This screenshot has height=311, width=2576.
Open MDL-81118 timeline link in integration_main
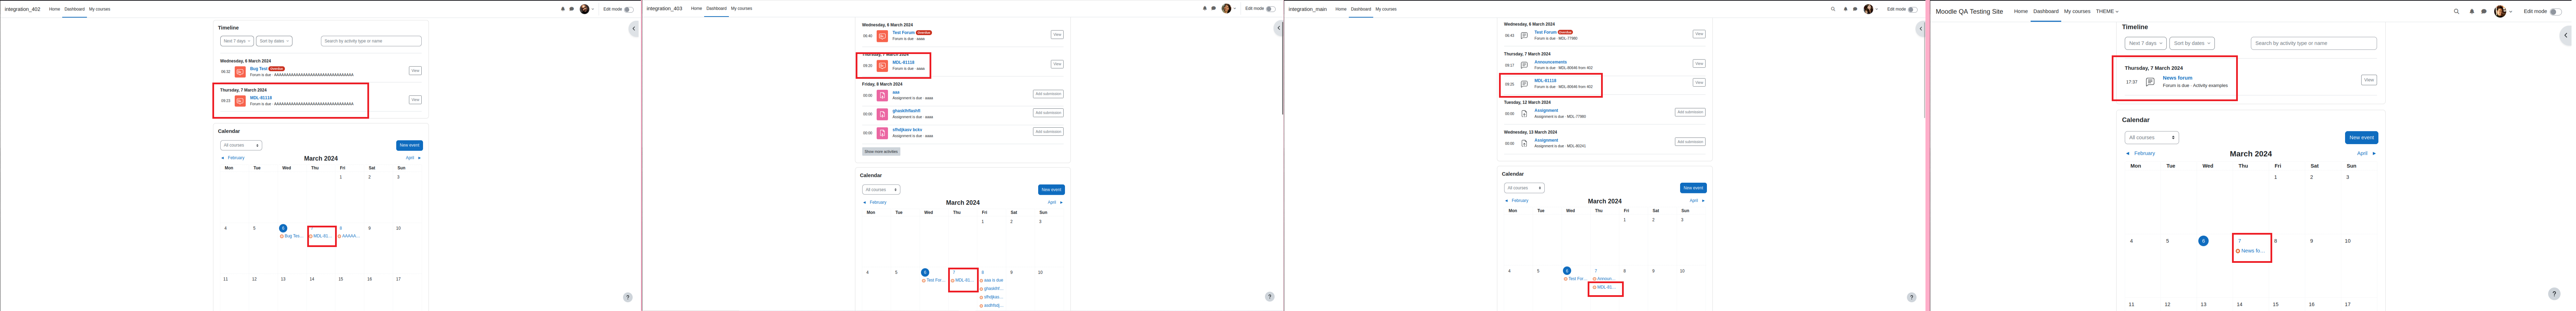point(1545,81)
